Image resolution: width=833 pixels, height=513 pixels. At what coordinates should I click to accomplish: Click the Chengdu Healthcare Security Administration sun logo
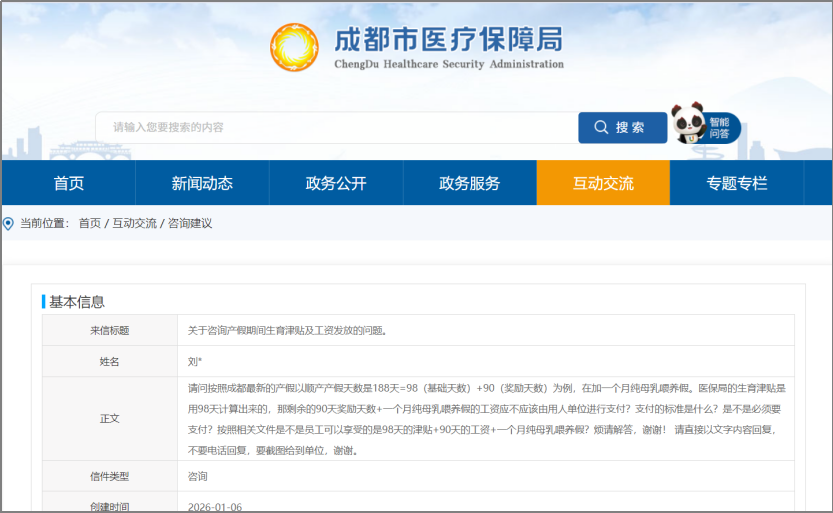(295, 47)
